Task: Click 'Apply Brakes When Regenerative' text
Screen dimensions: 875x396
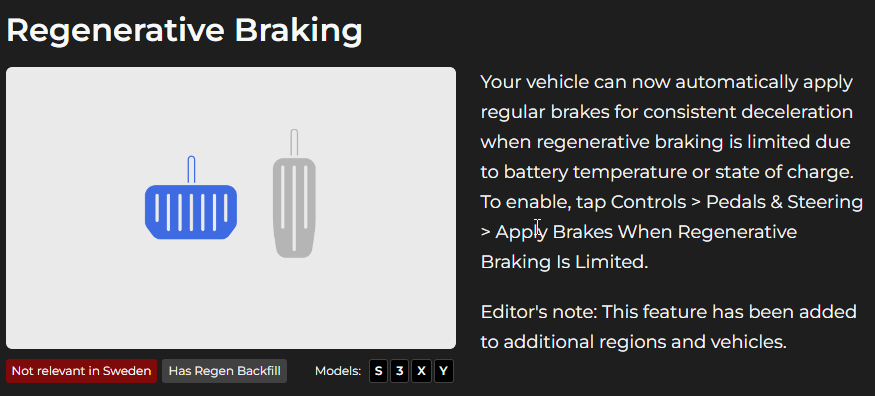Action: [646, 232]
